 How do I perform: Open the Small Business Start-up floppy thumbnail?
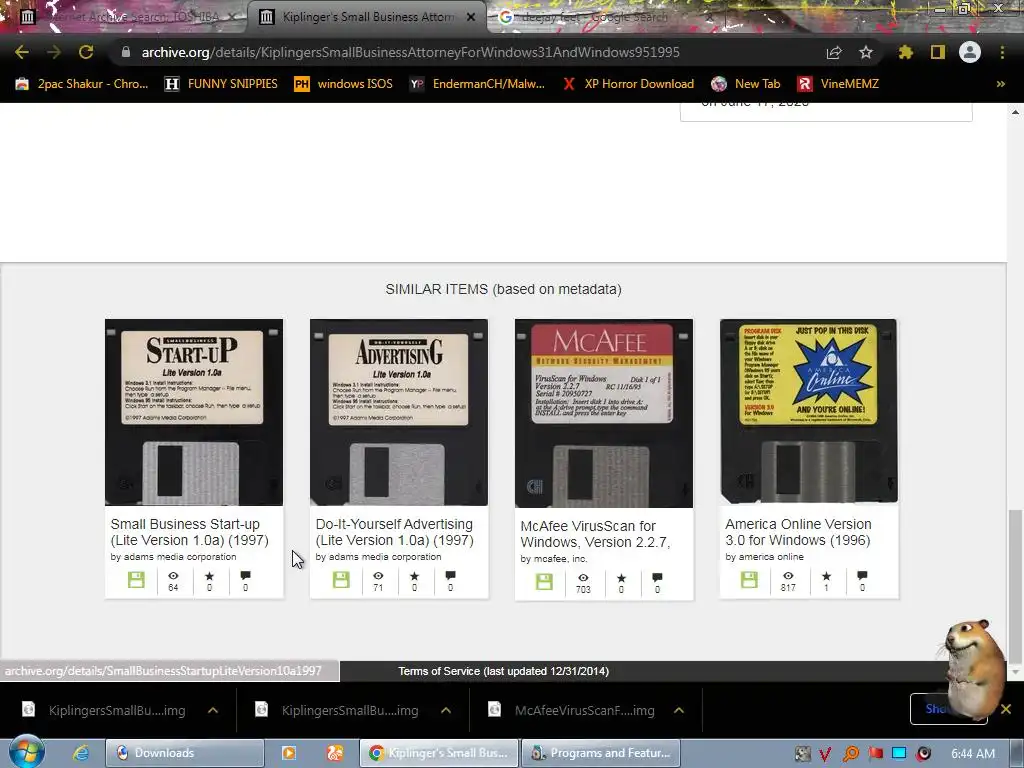click(x=194, y=412)
